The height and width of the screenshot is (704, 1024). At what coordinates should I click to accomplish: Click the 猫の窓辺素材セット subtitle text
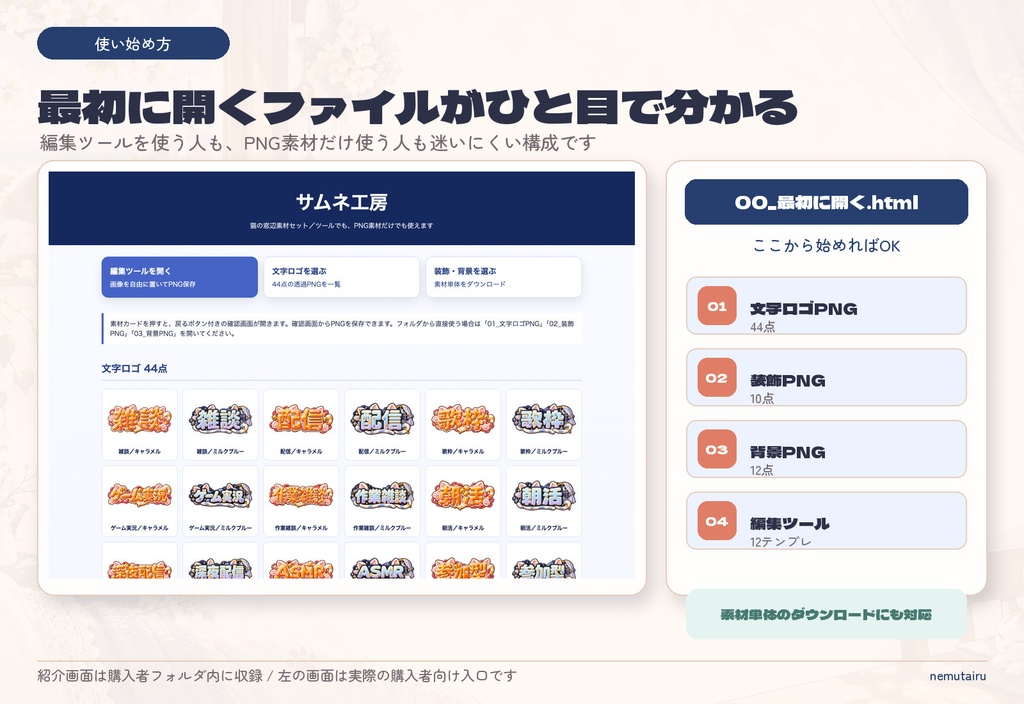point(342,226)
